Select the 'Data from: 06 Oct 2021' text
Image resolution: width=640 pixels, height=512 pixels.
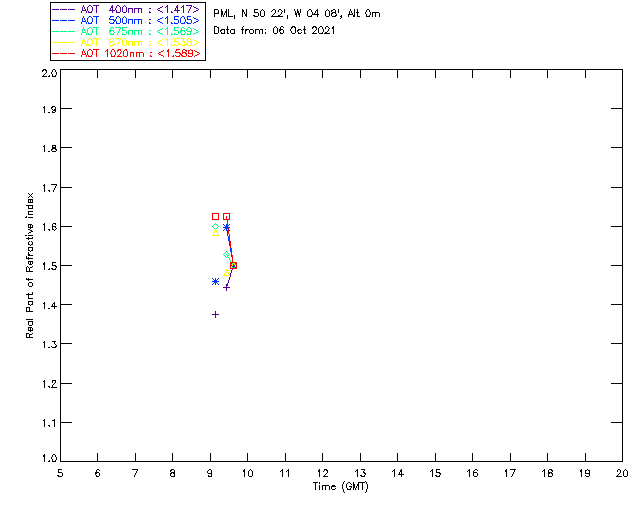click(274, 31)
